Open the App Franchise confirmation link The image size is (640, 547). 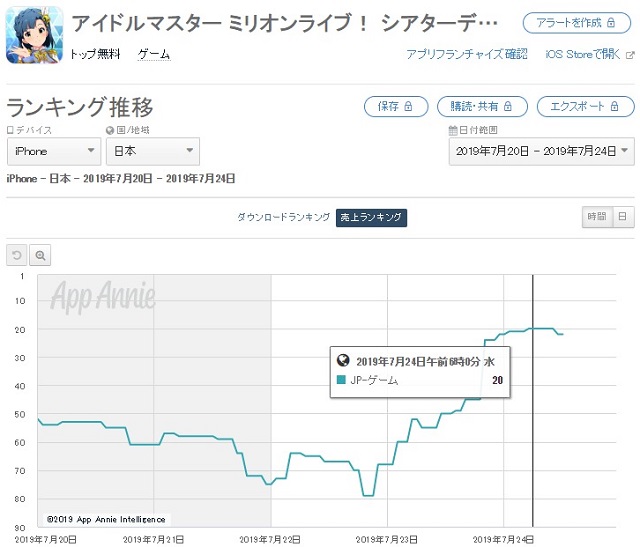[466, 54]
